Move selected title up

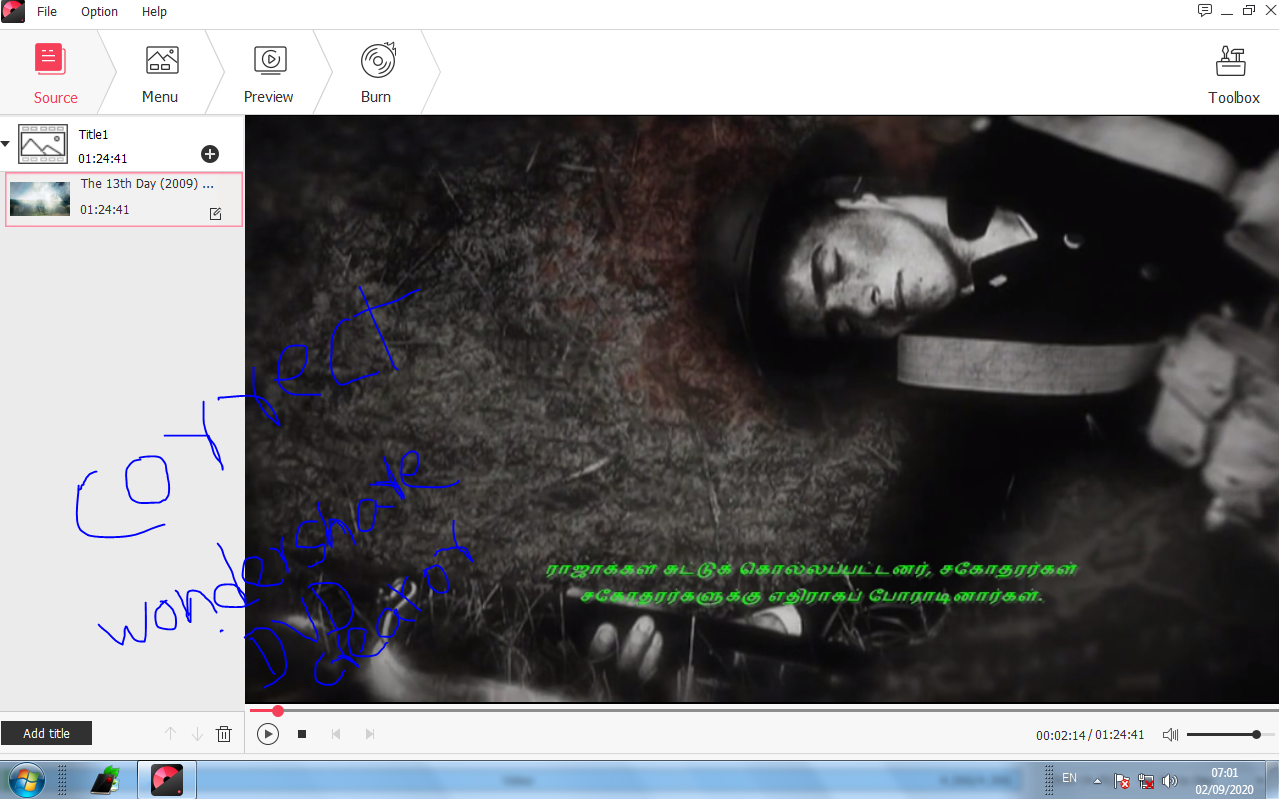(170, 734)
